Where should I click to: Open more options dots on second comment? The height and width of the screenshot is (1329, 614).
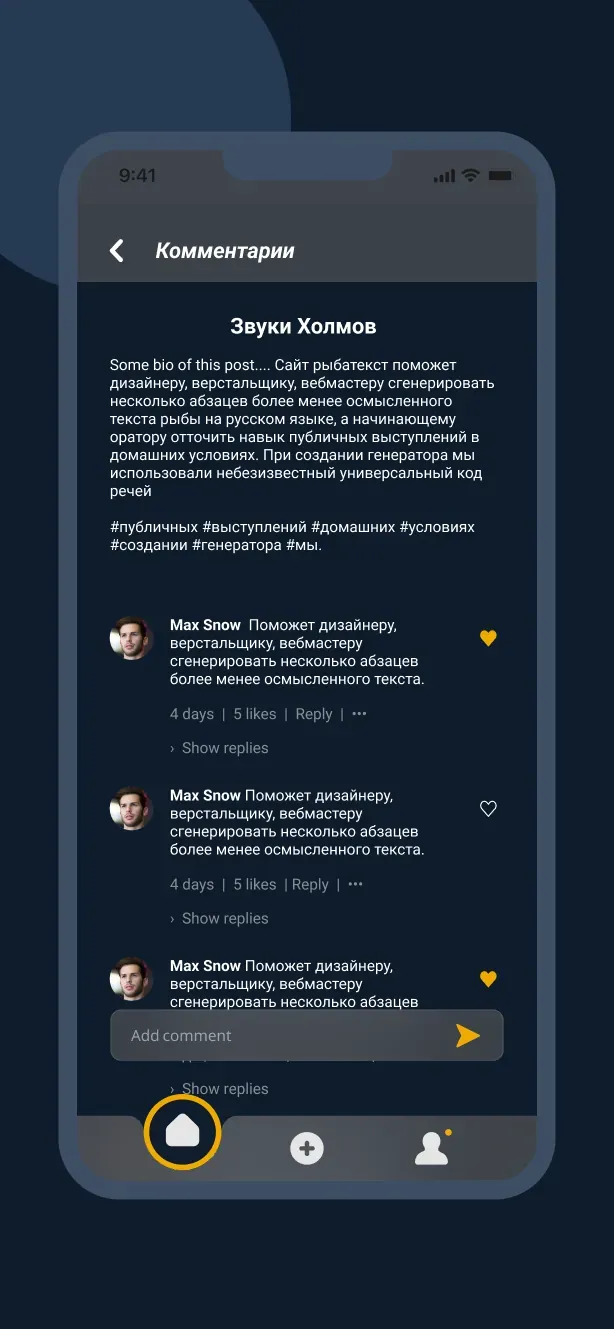tap(355, 884)
